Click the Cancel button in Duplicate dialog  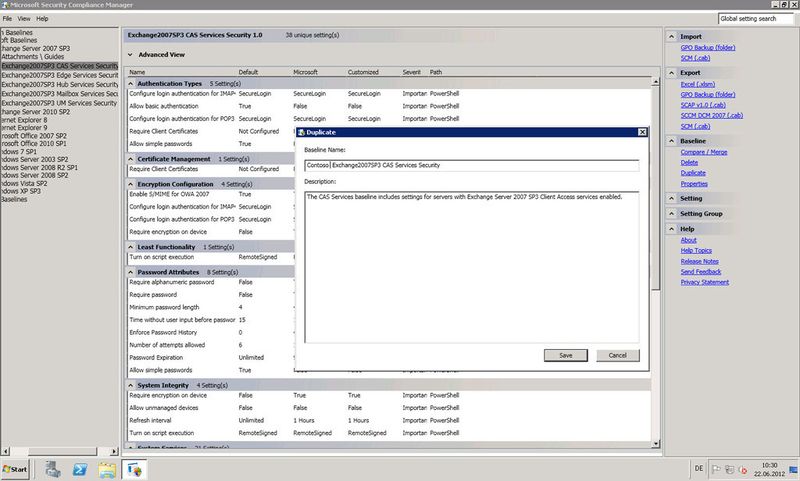pos(617,356)
